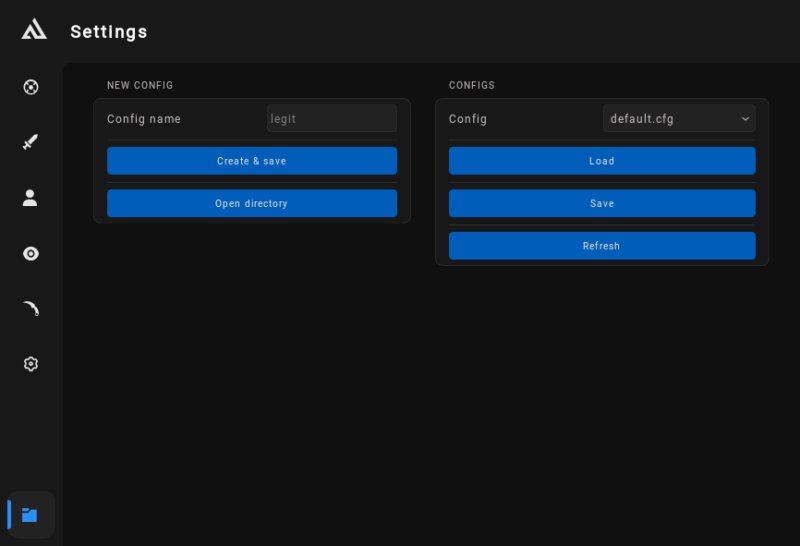
Task: Click the chevron arrow in config dropdown
Action: (745, 119)
